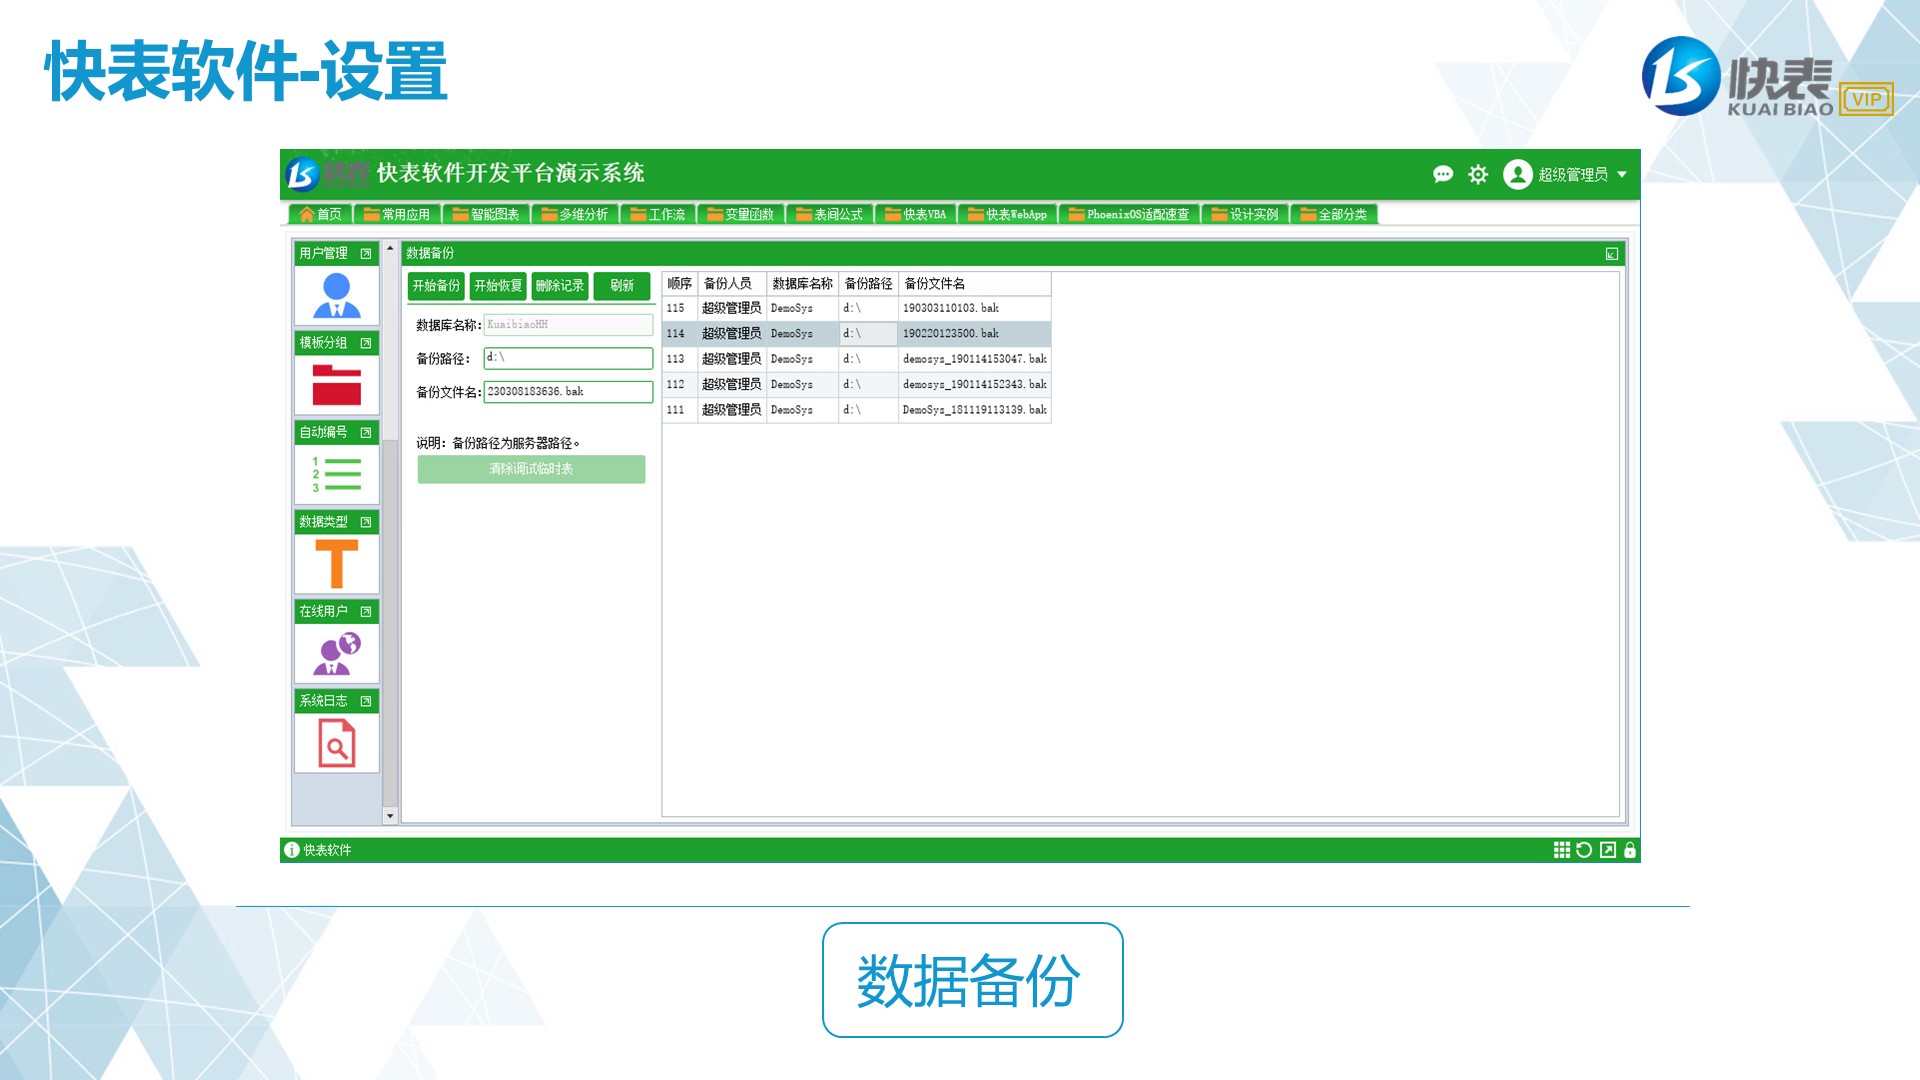Click the reload icon in status bar
The image size is (1920, 1080).
click(1584, 850)
